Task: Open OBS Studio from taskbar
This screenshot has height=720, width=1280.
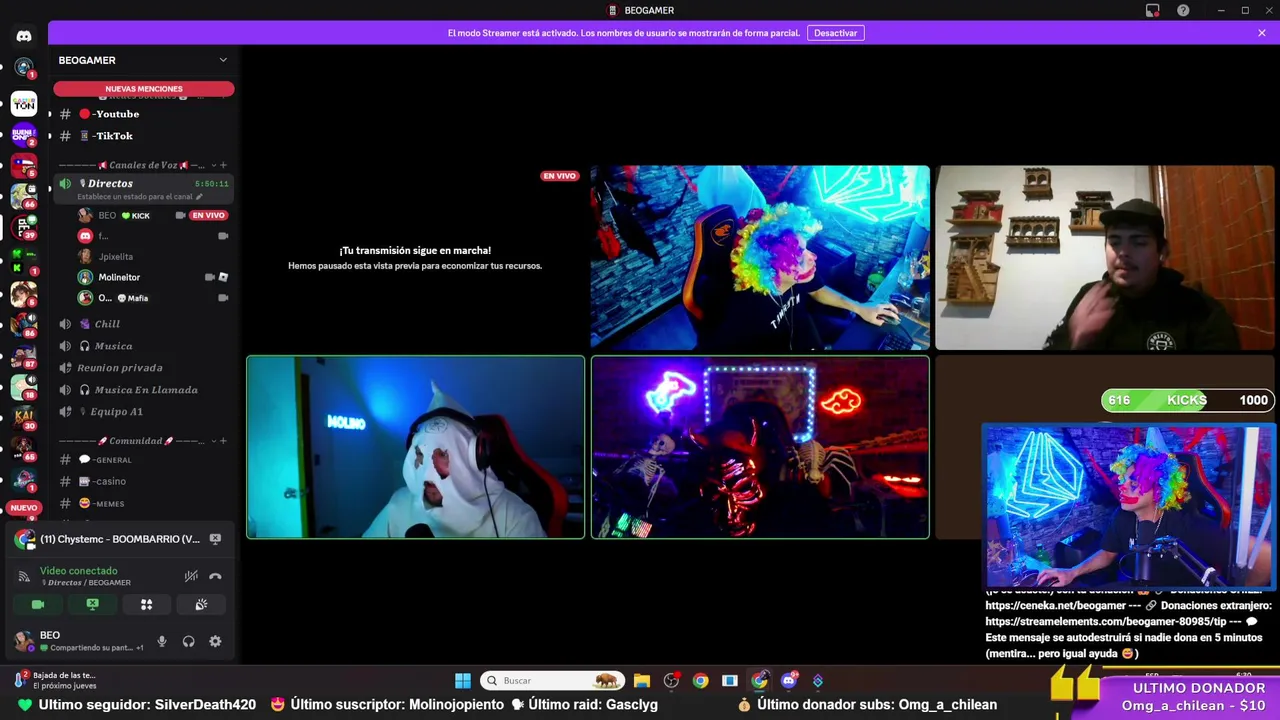Action: click(671, 681)
